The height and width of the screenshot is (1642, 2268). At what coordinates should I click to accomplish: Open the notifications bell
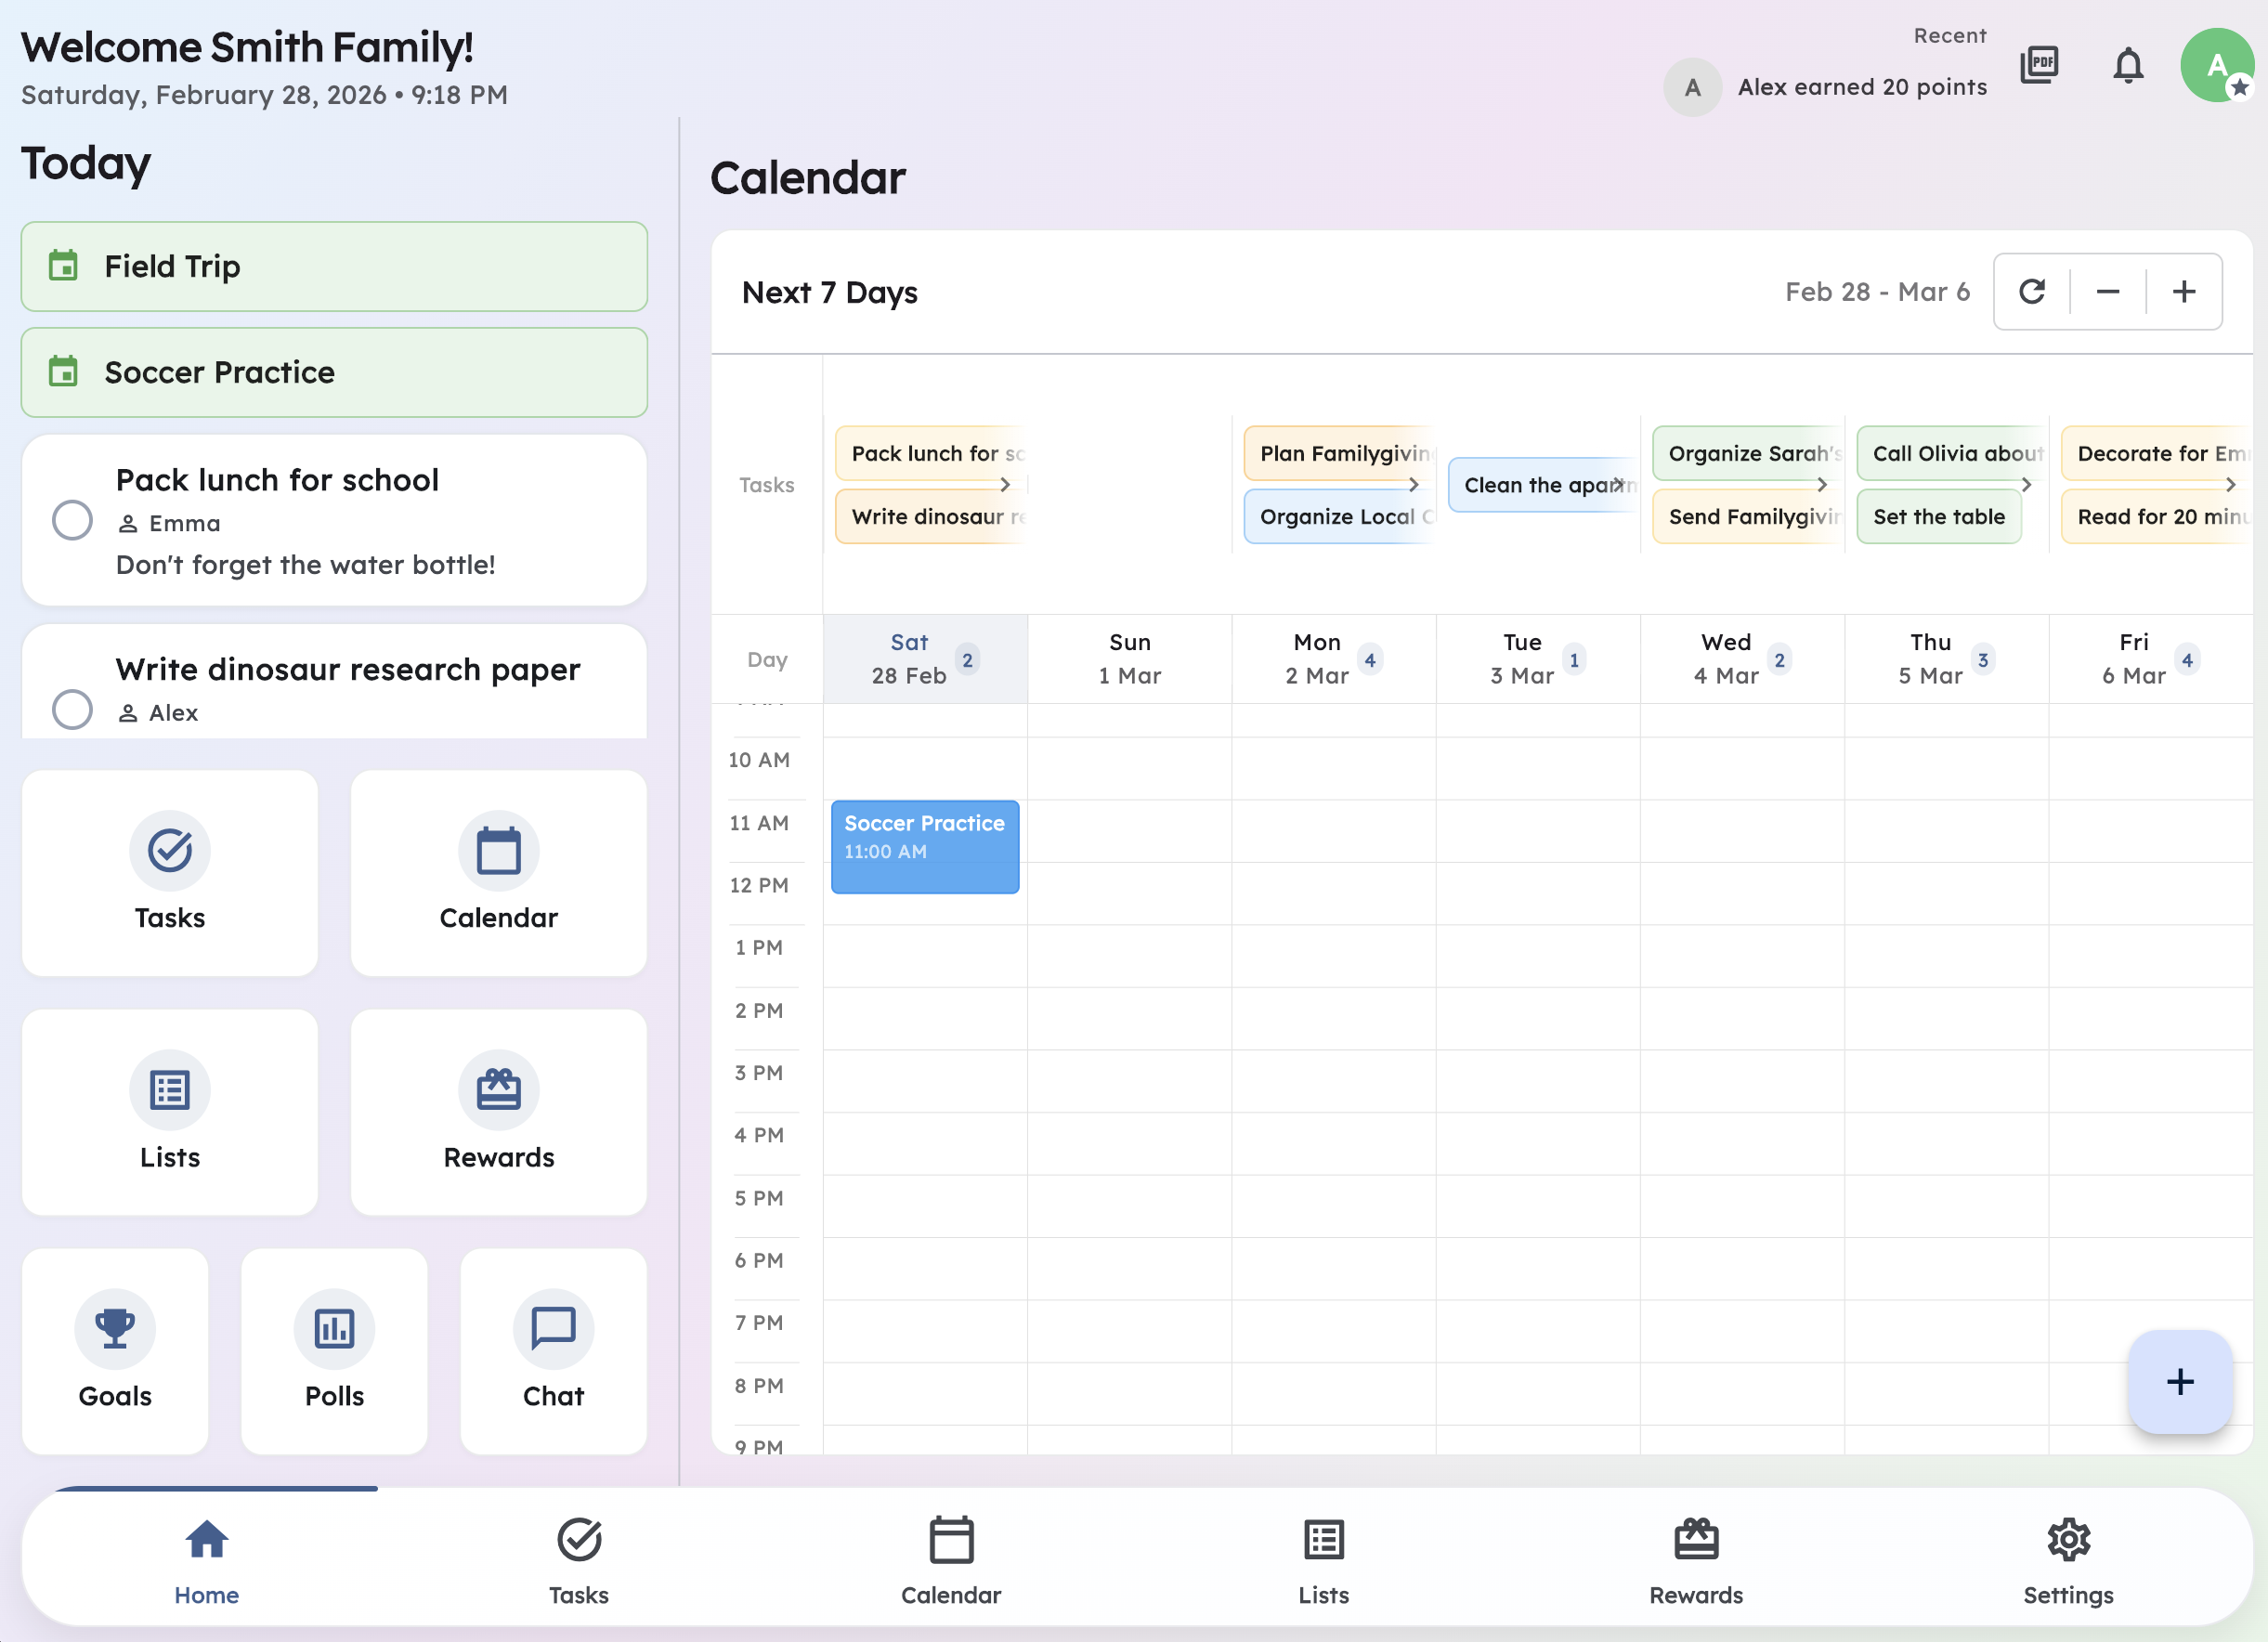pos(2128,64)
